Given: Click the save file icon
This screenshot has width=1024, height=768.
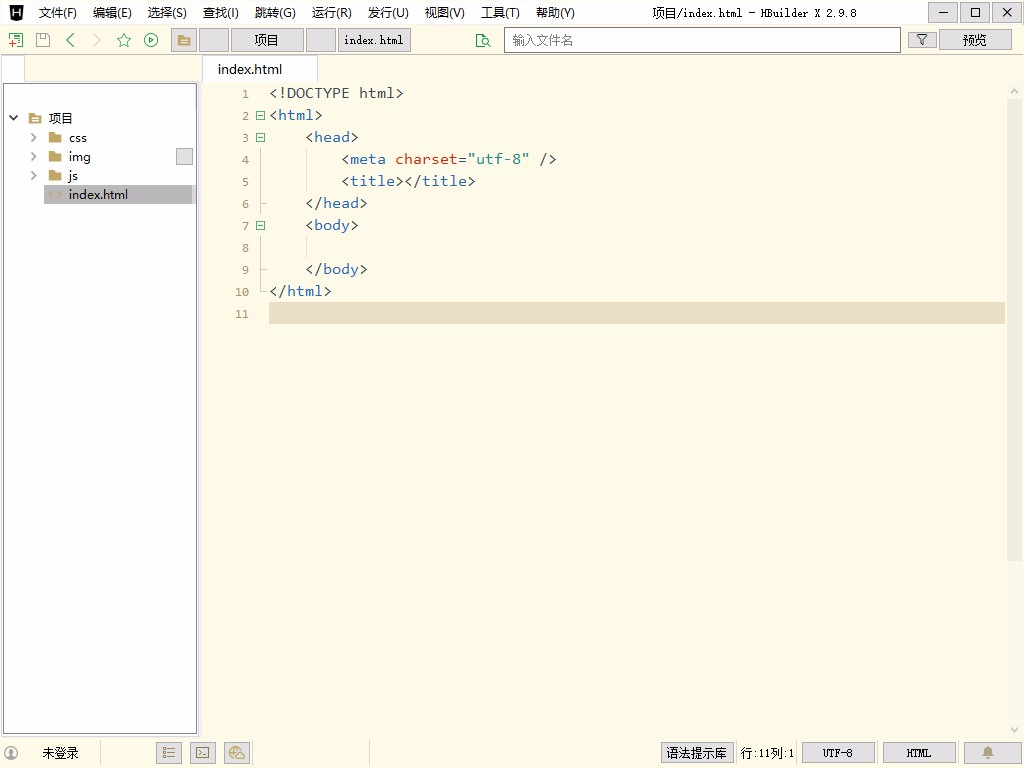Looking at the screenshot, I should [x=42, y=40].
